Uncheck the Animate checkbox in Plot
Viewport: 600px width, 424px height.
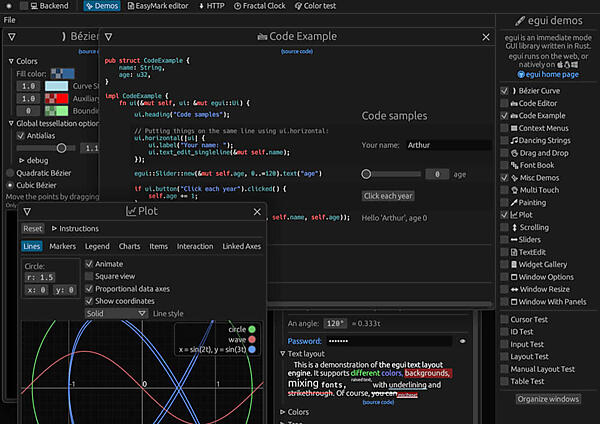tap(88, 264)
